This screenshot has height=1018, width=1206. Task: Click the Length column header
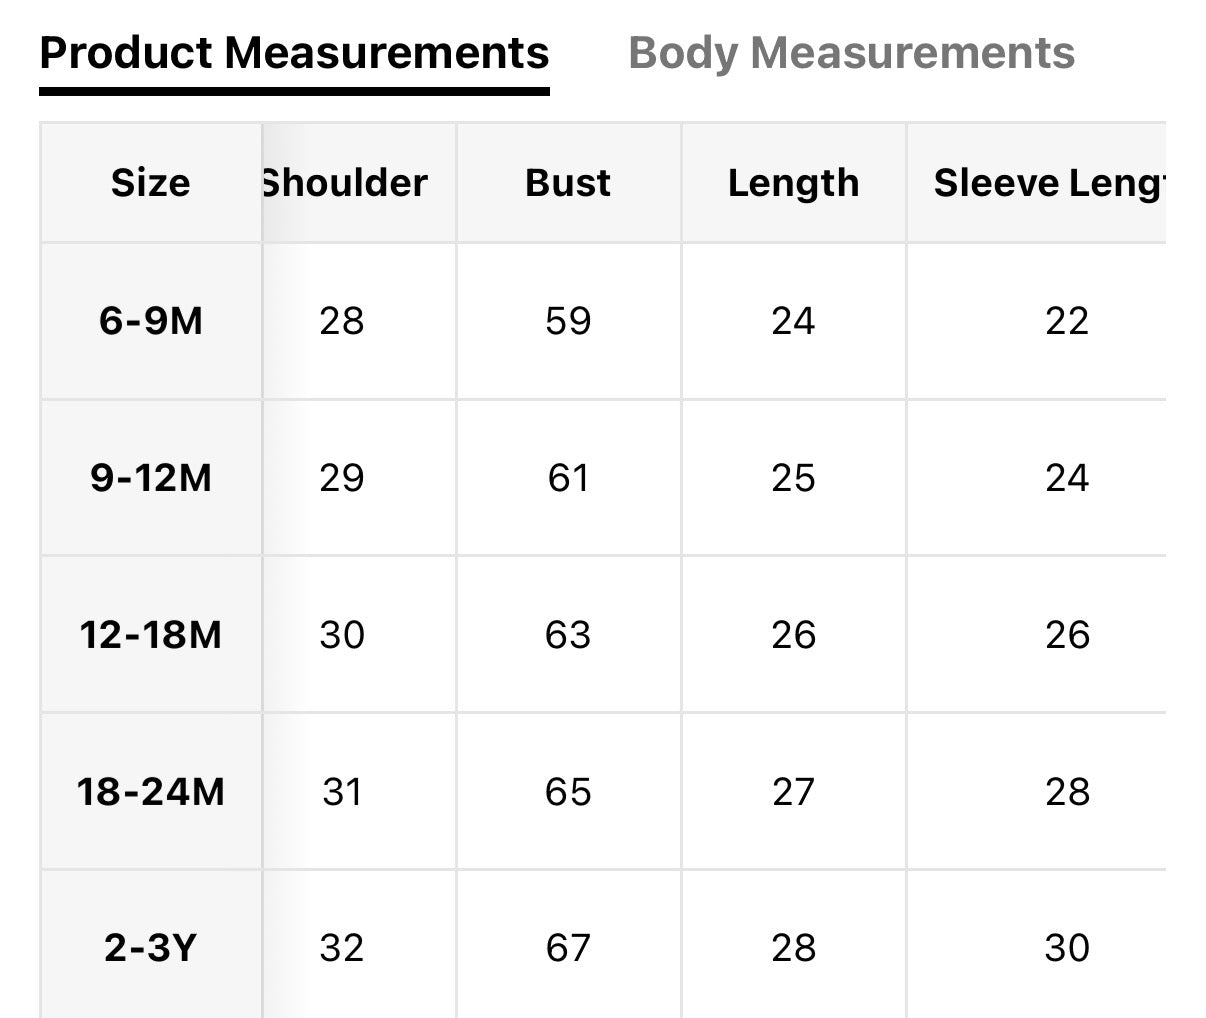click(793, 183)
